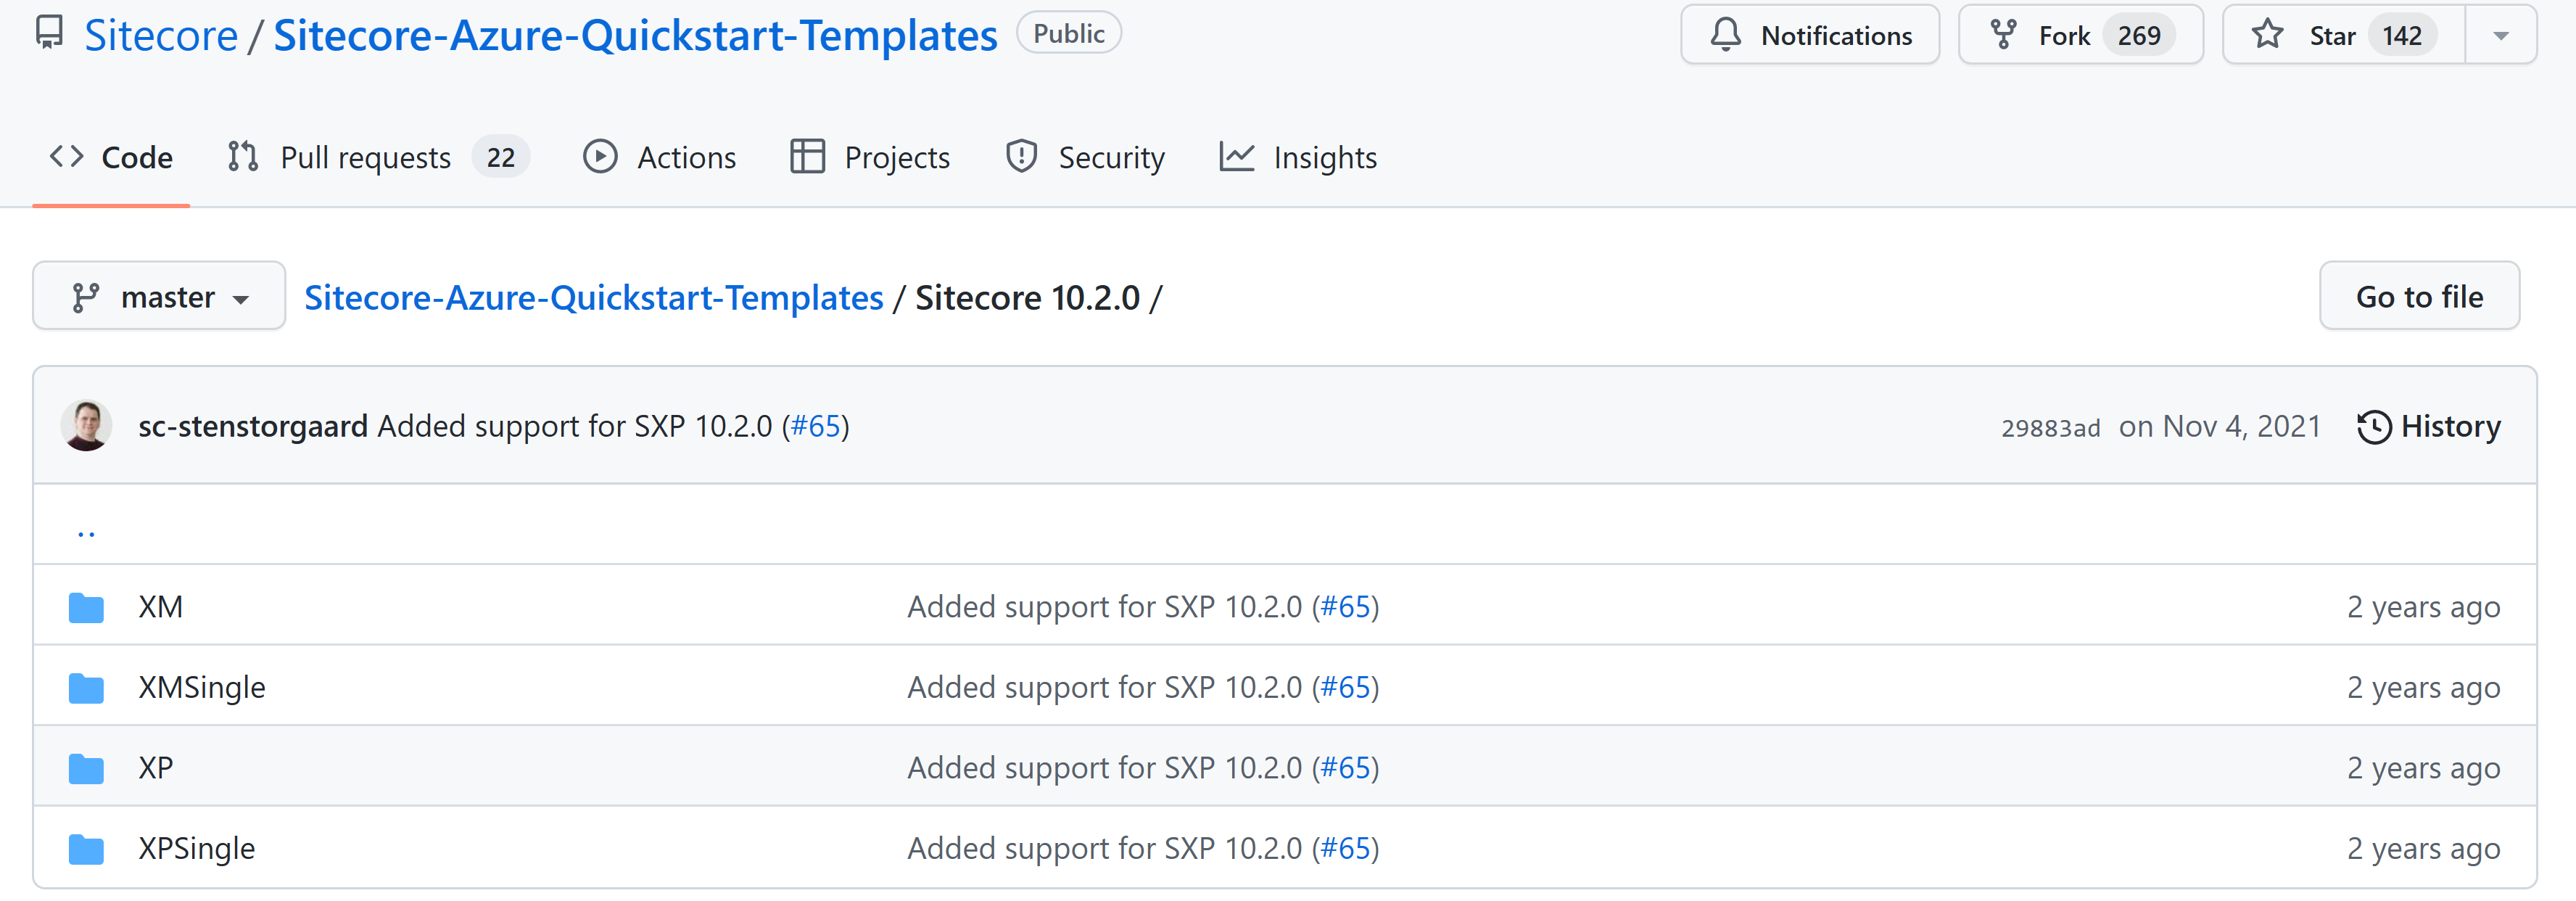Click 2 years ago in XPSingle row

click(2424, 848)
